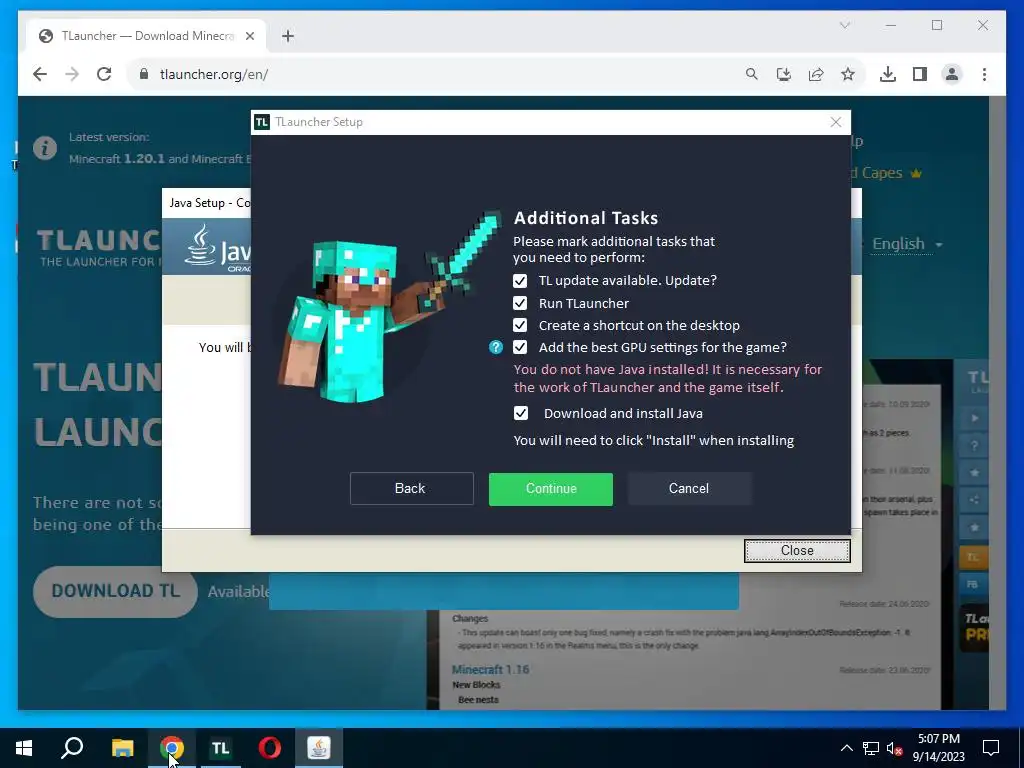Click the muted volume tray icon
This screenshot has width=1024, height=768.
tap(894, 748)
